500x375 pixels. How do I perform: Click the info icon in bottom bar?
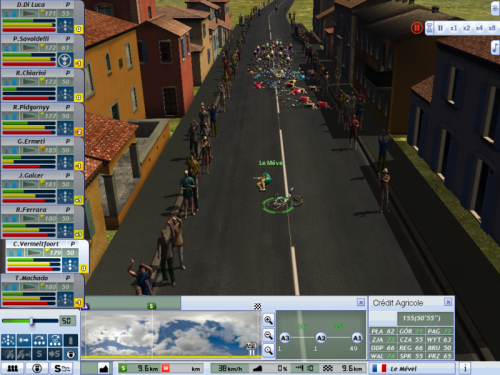pyautogui.click(x=465, y=368)
